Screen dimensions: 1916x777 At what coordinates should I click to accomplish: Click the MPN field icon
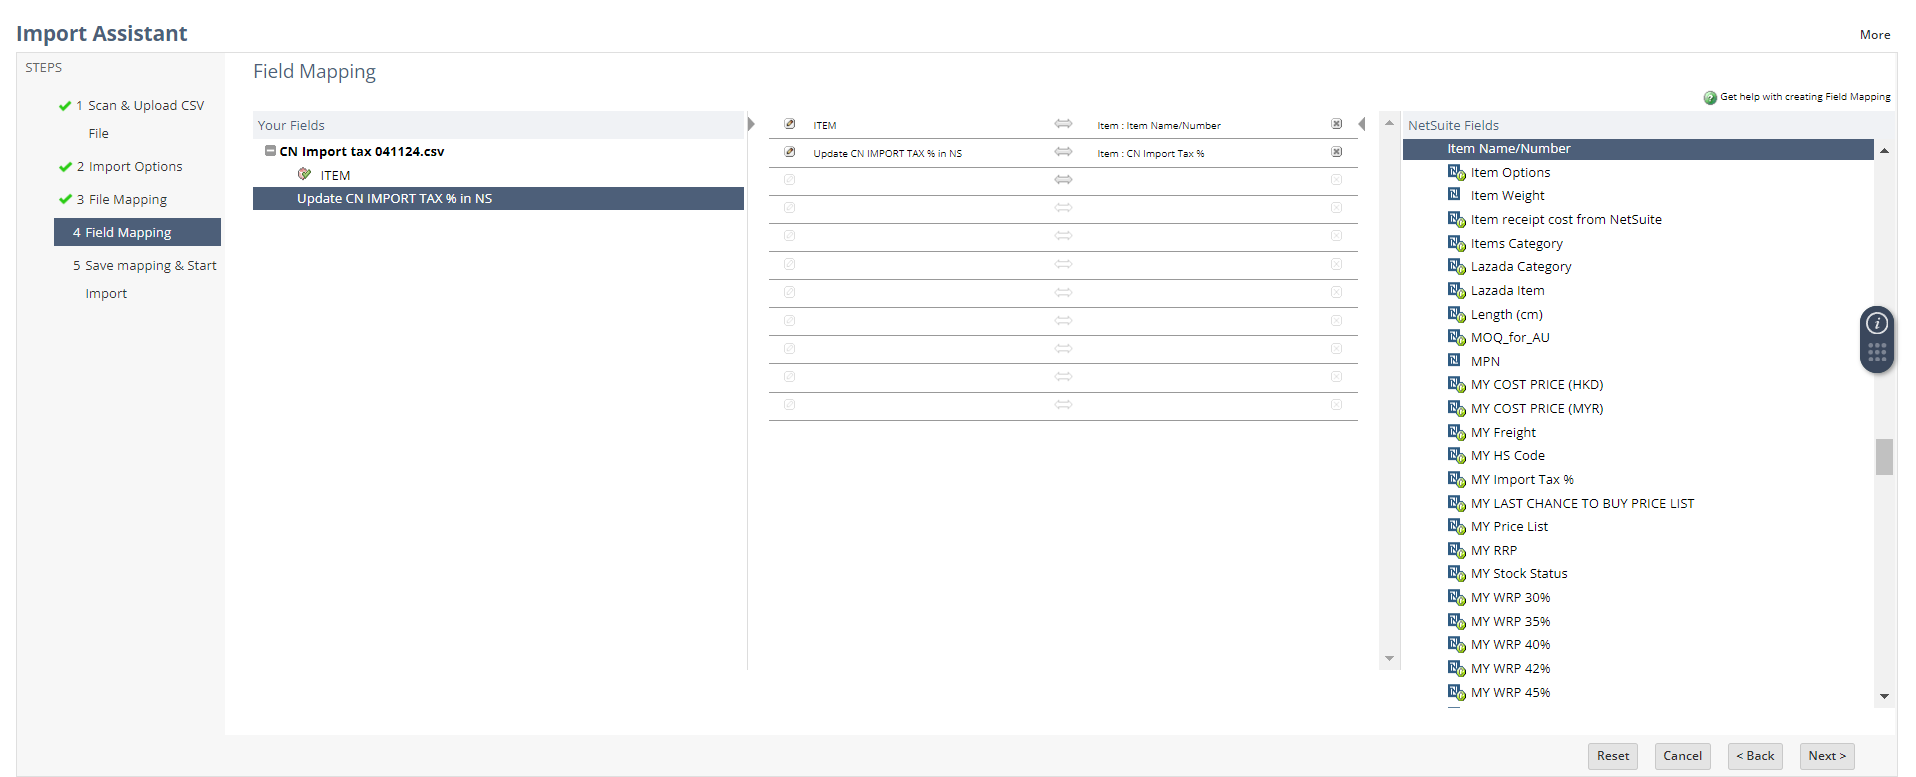(x=1455, y=361)
